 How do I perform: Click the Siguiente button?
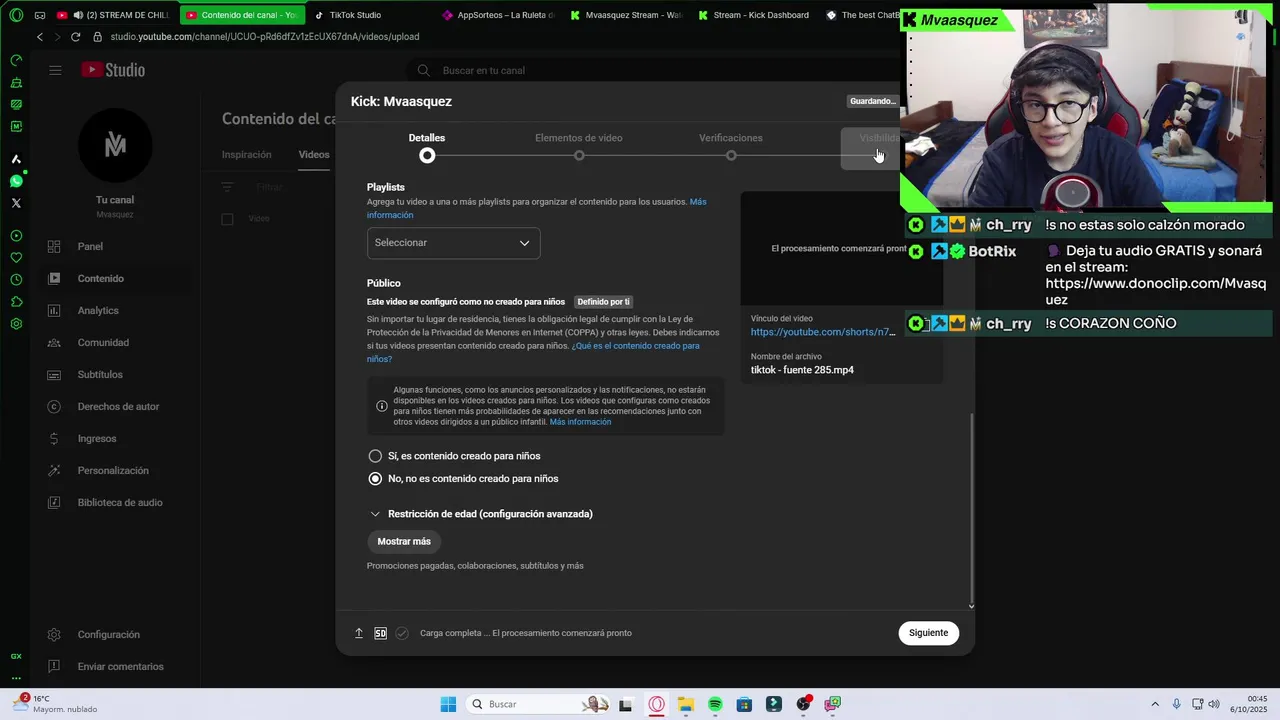[929, 633]
